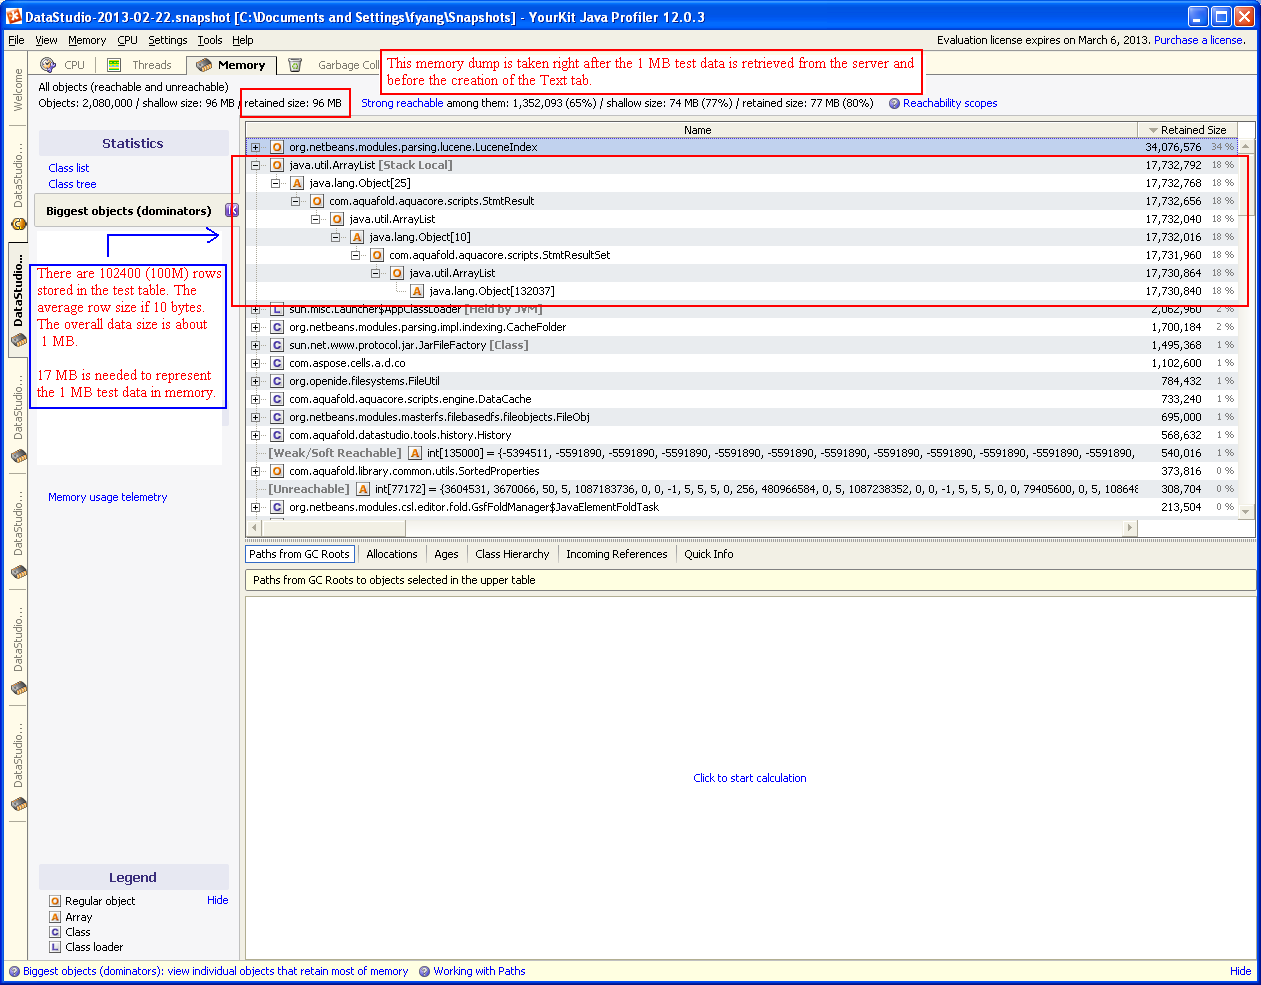Click the objects table vertical scrollbar down arrow

[x=1246, y=511]
